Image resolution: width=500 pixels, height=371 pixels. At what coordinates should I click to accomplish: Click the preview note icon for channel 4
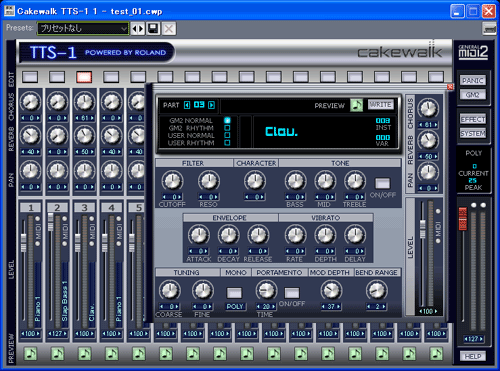tap(112, 353)
